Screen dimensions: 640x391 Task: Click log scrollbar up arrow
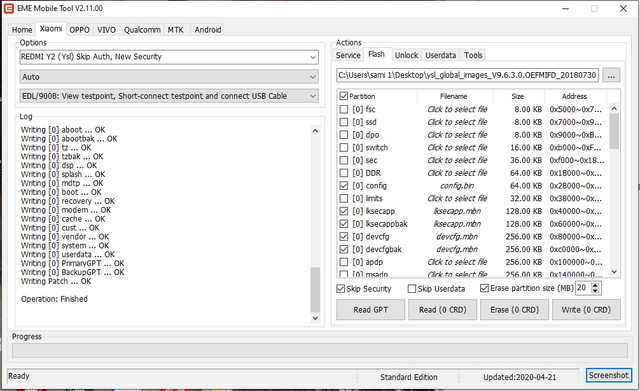pyautogui.click(x=315, y=131)
